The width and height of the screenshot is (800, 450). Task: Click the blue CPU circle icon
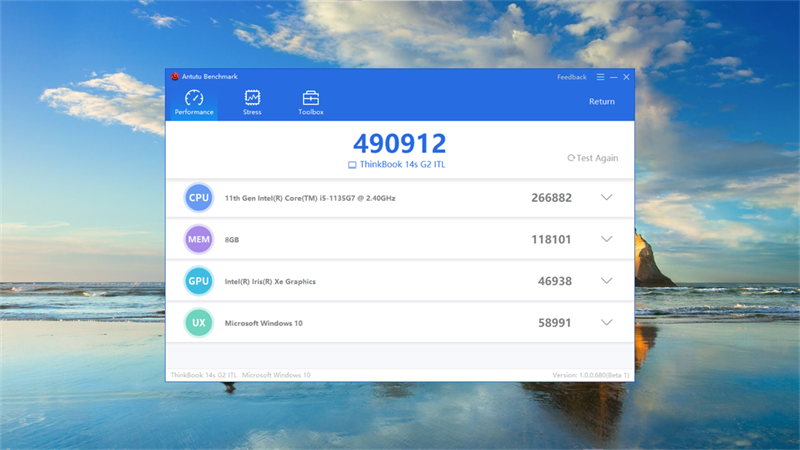pyautogui.click(x=199, y=198)
